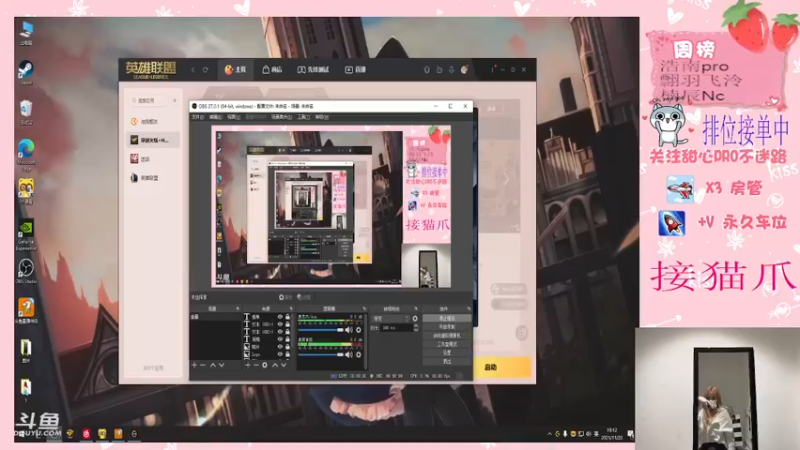800x450 pixels.
Task: Remove the selected source with the minus icon
Action: [256, 365]
